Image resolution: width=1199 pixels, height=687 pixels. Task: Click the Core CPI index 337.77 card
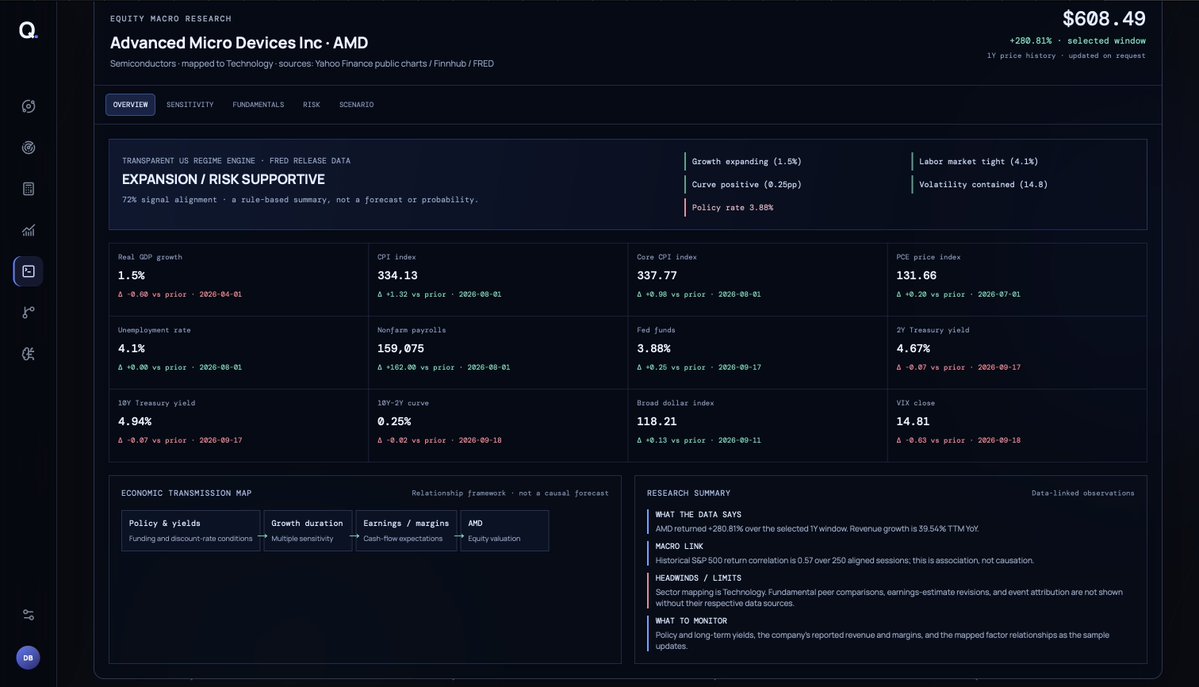click(757, 279)
